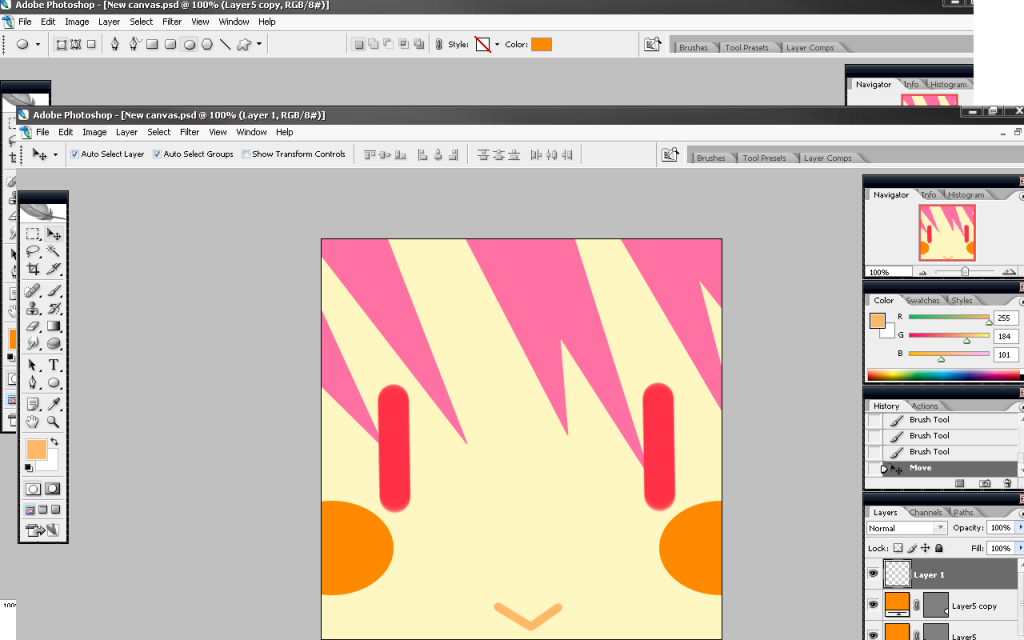This screenshot has height=640, width=1024.
Task: Select the Layer5 copy layer name
Action: click(x=974, y=606)
